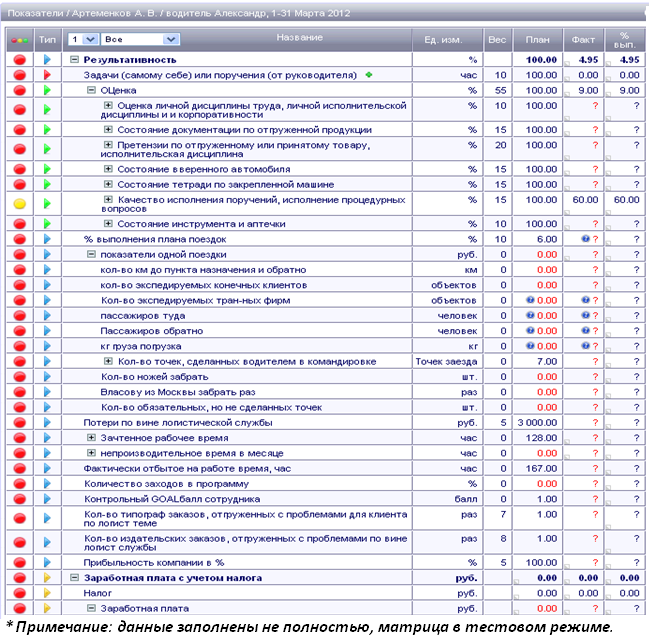
Task: Click blue type arrow in Результативность row
Action: [47, 60]
